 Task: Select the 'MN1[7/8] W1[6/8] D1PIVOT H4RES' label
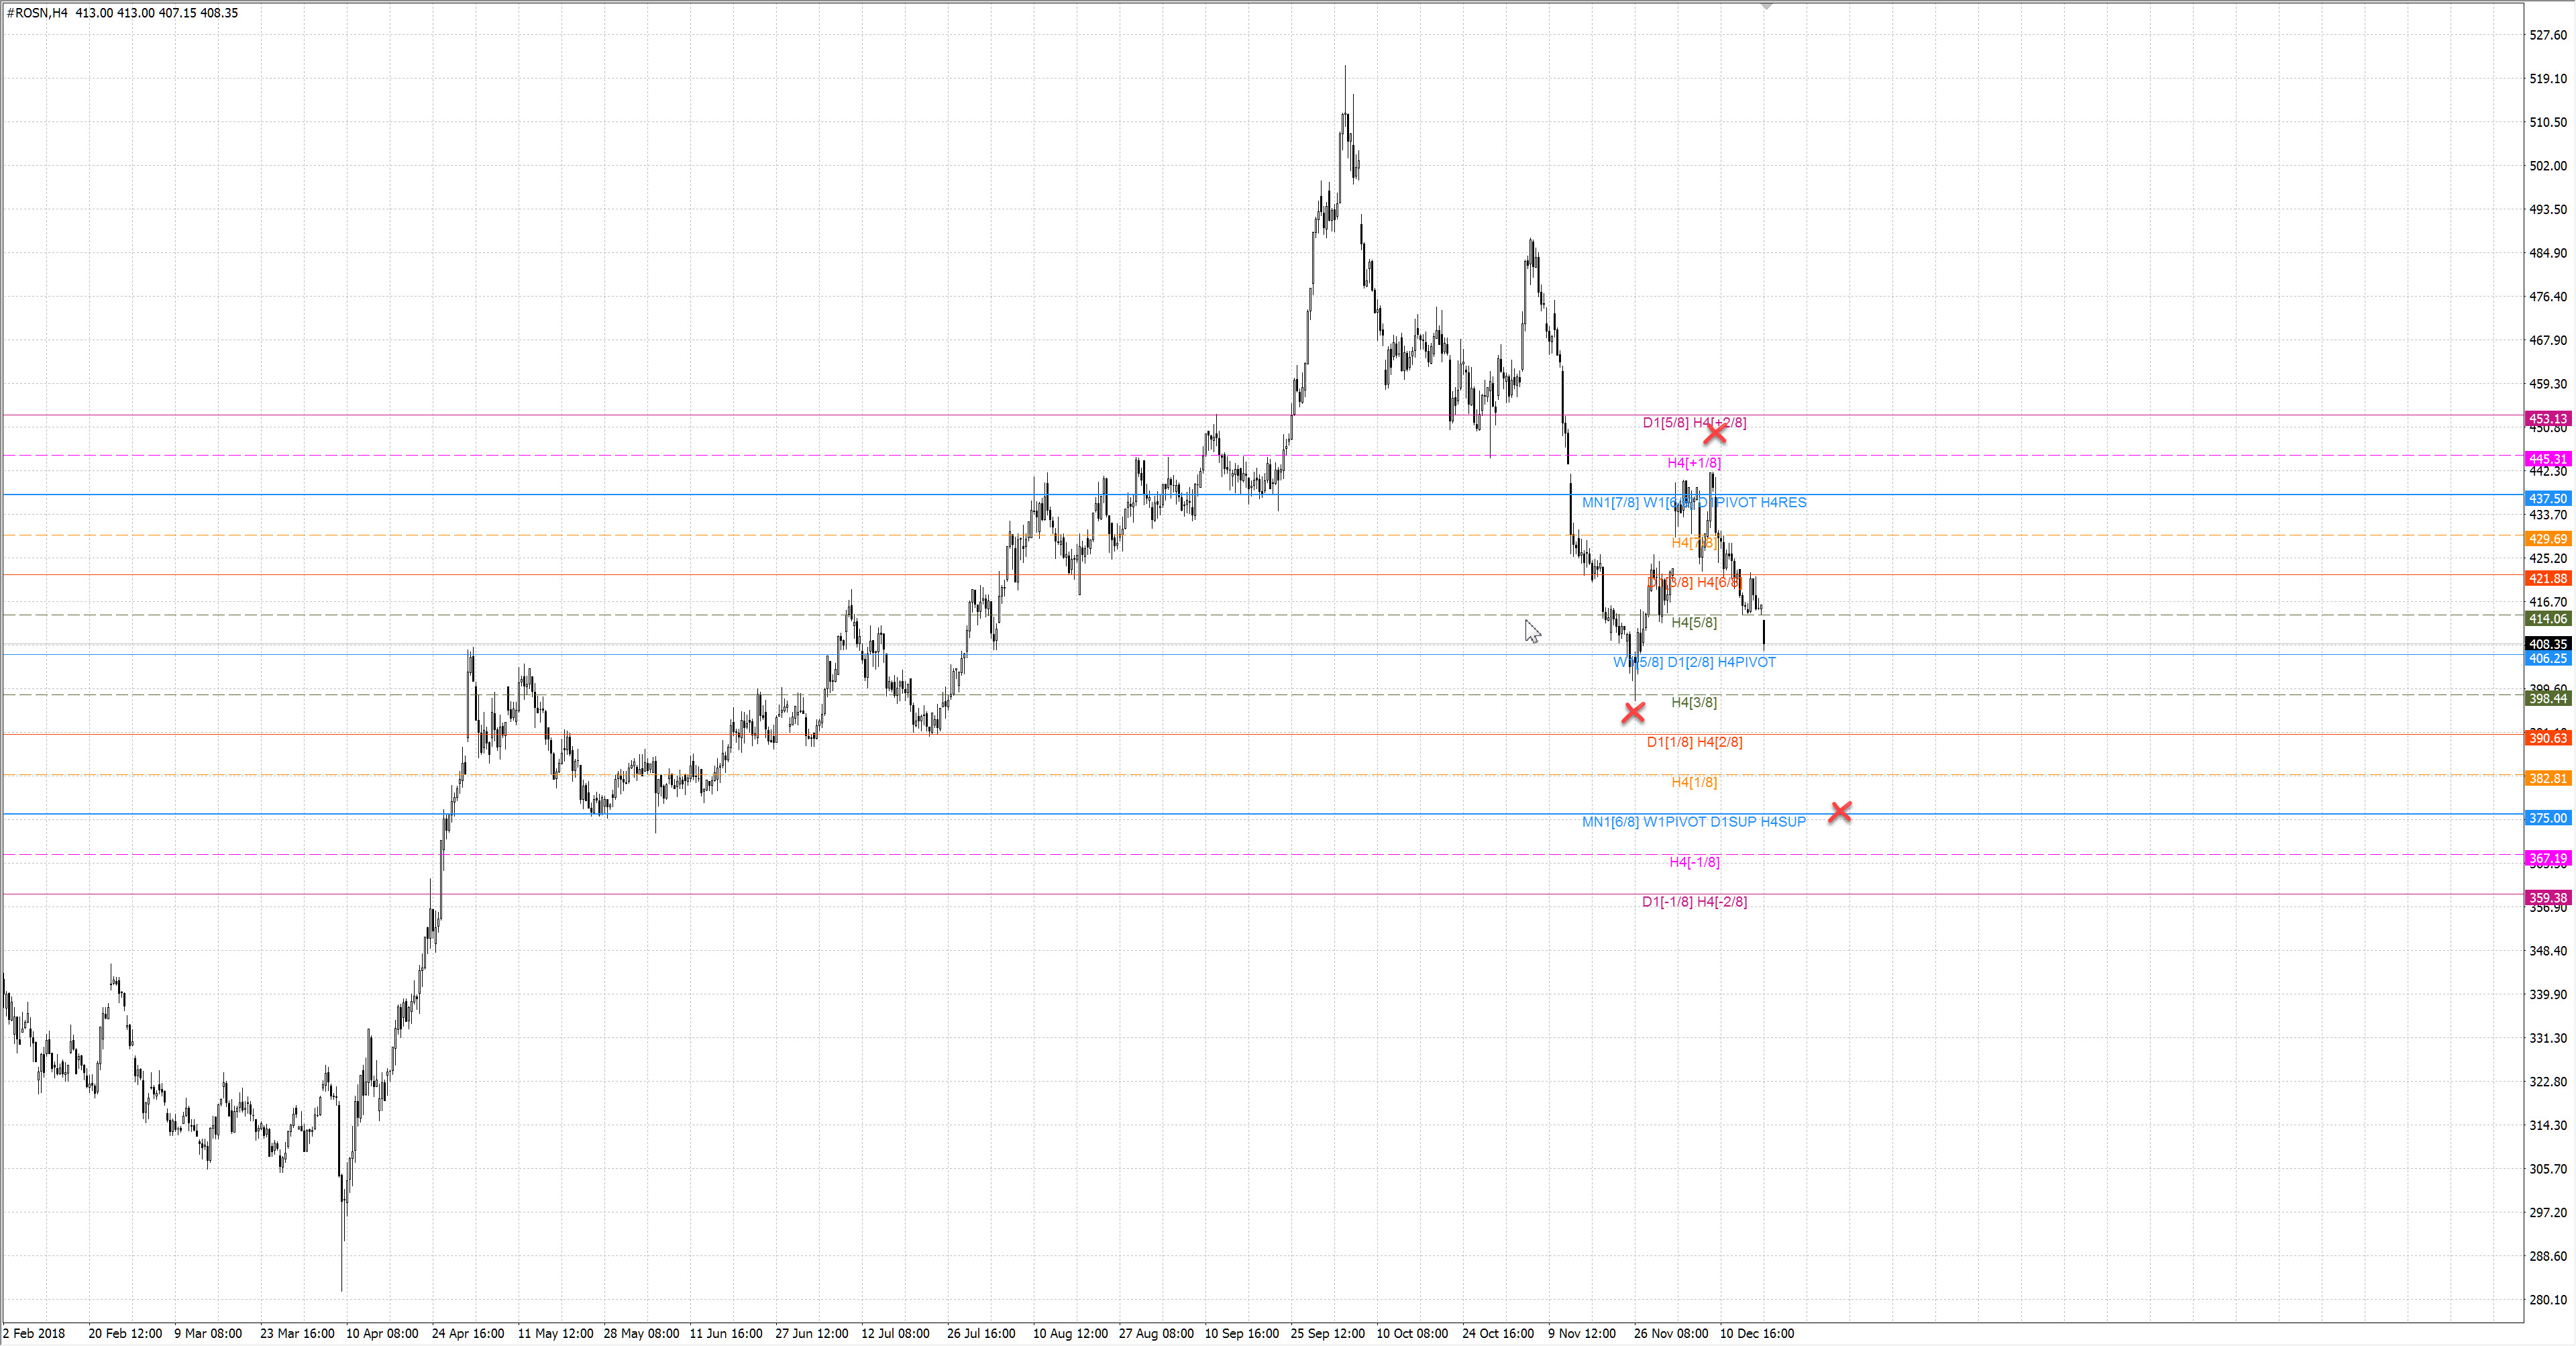(x=1694, y=502)
